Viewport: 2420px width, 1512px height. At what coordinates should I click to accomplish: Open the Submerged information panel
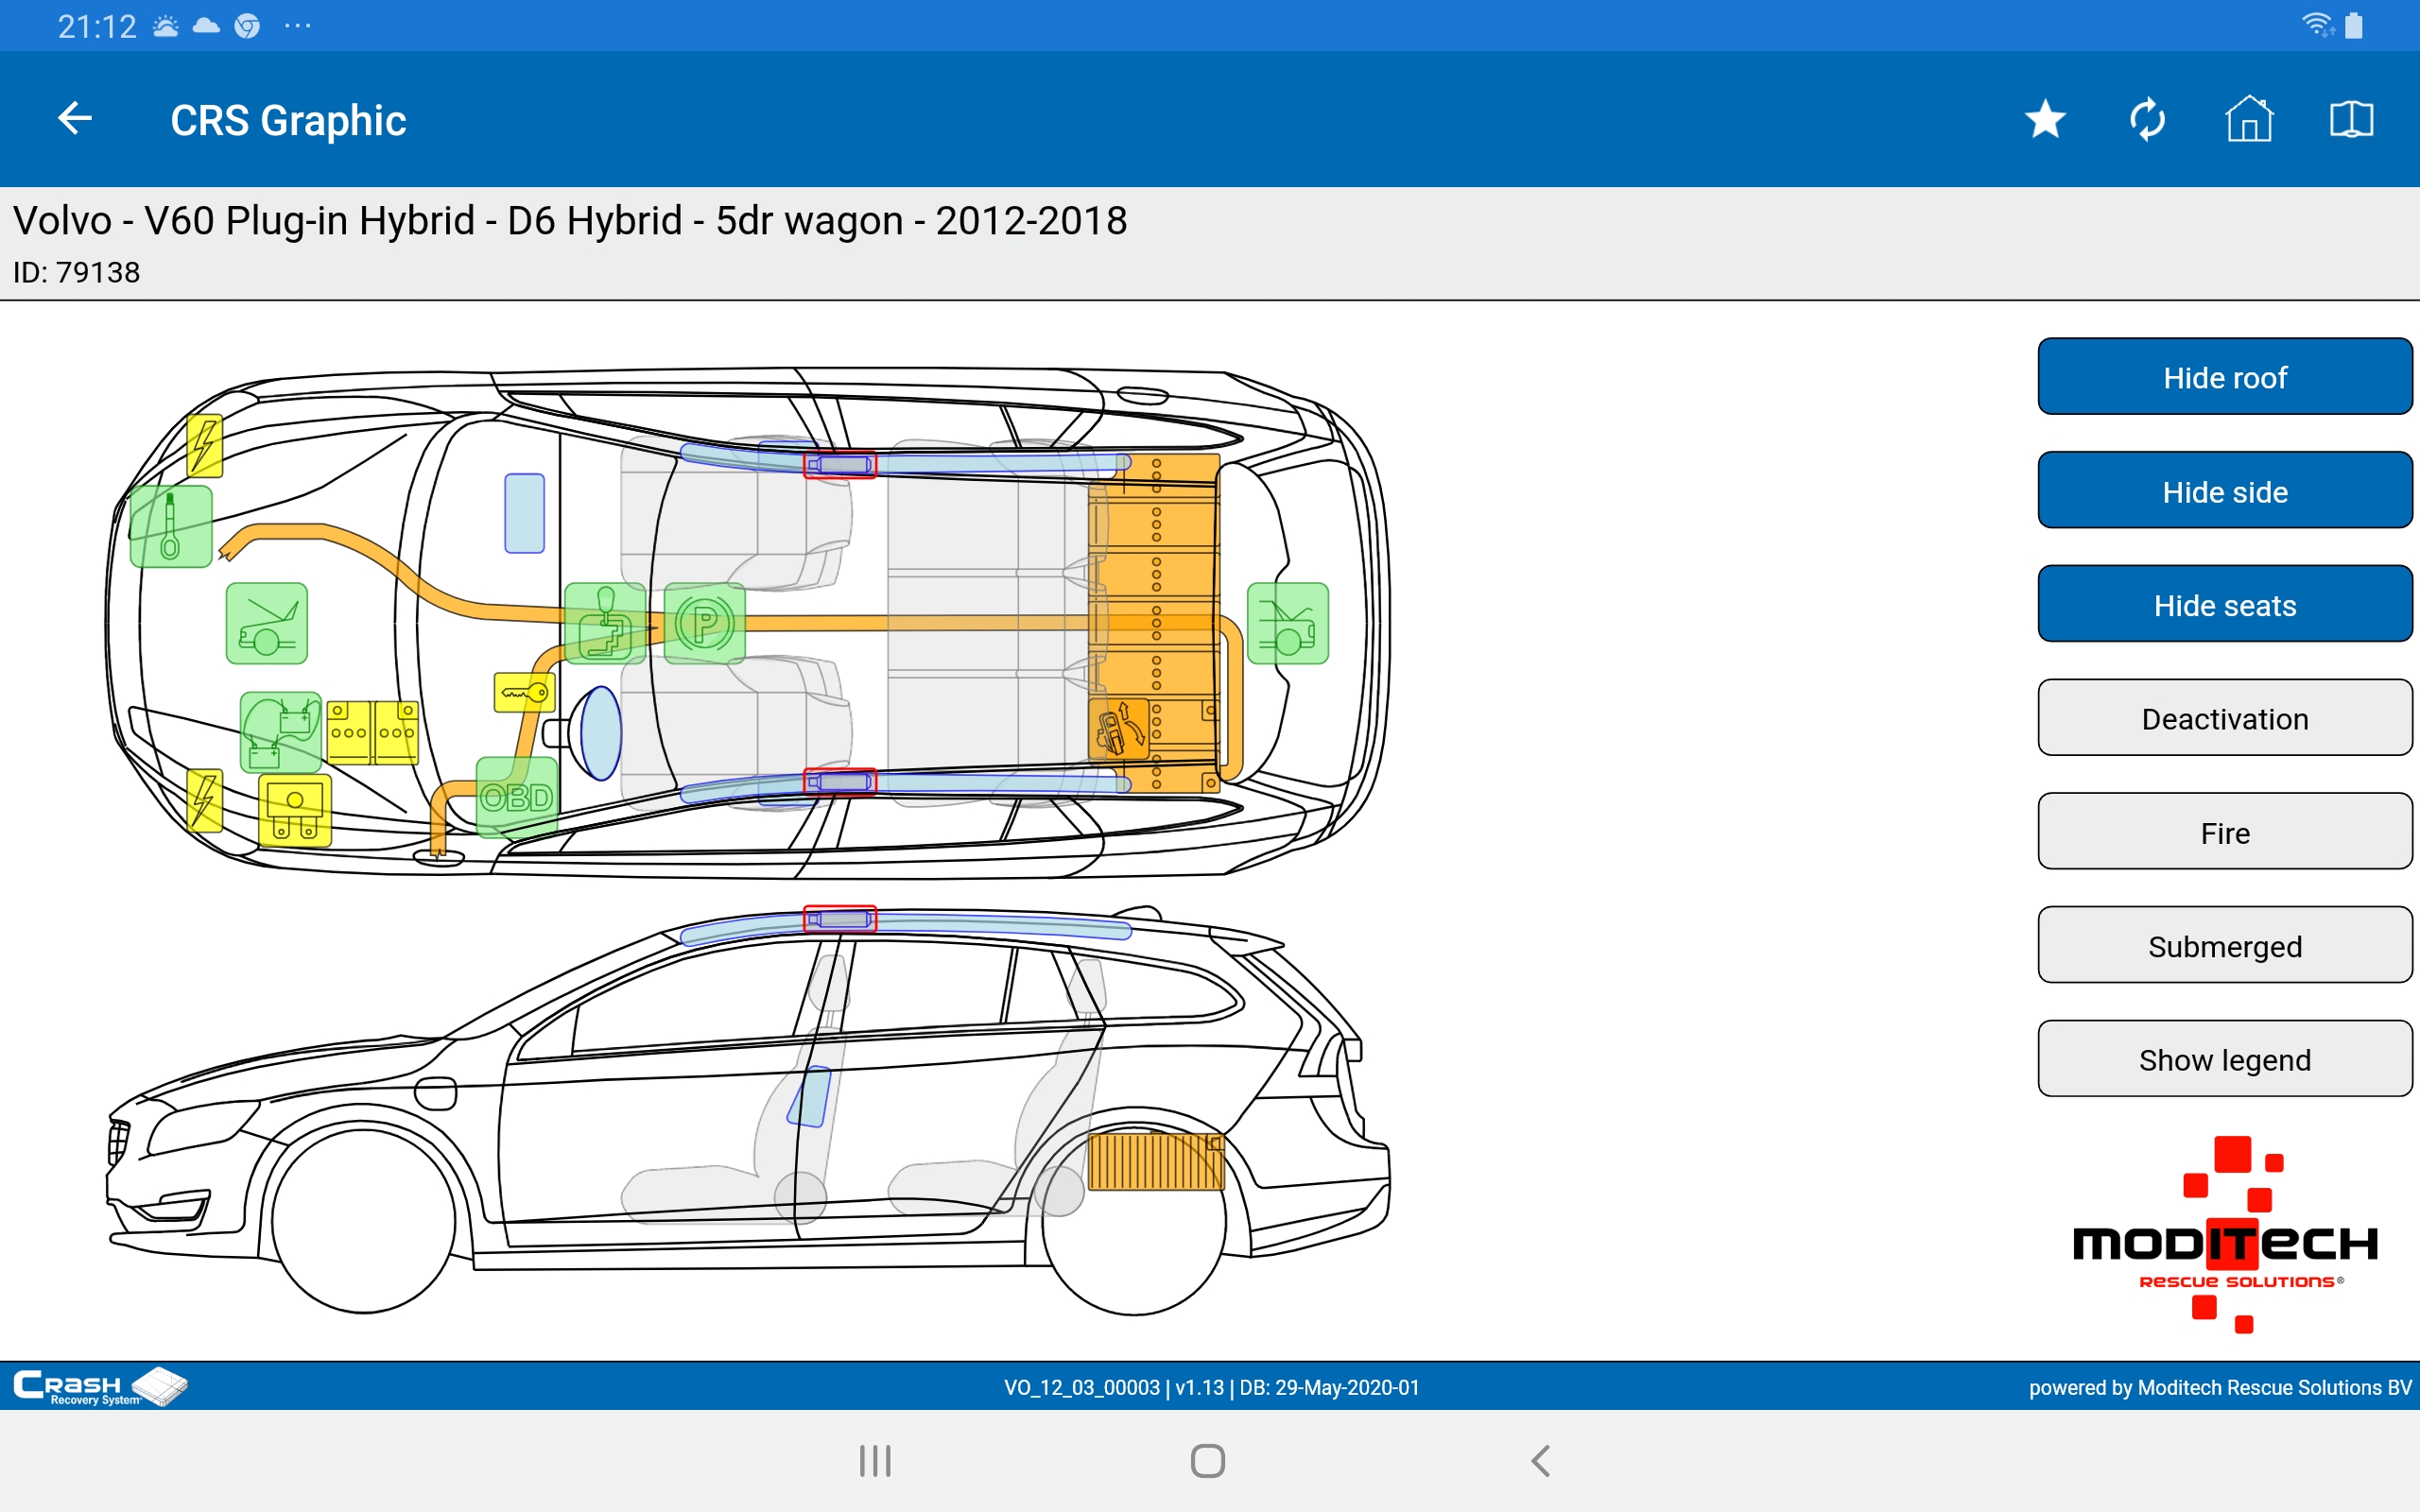(2224, 945)
